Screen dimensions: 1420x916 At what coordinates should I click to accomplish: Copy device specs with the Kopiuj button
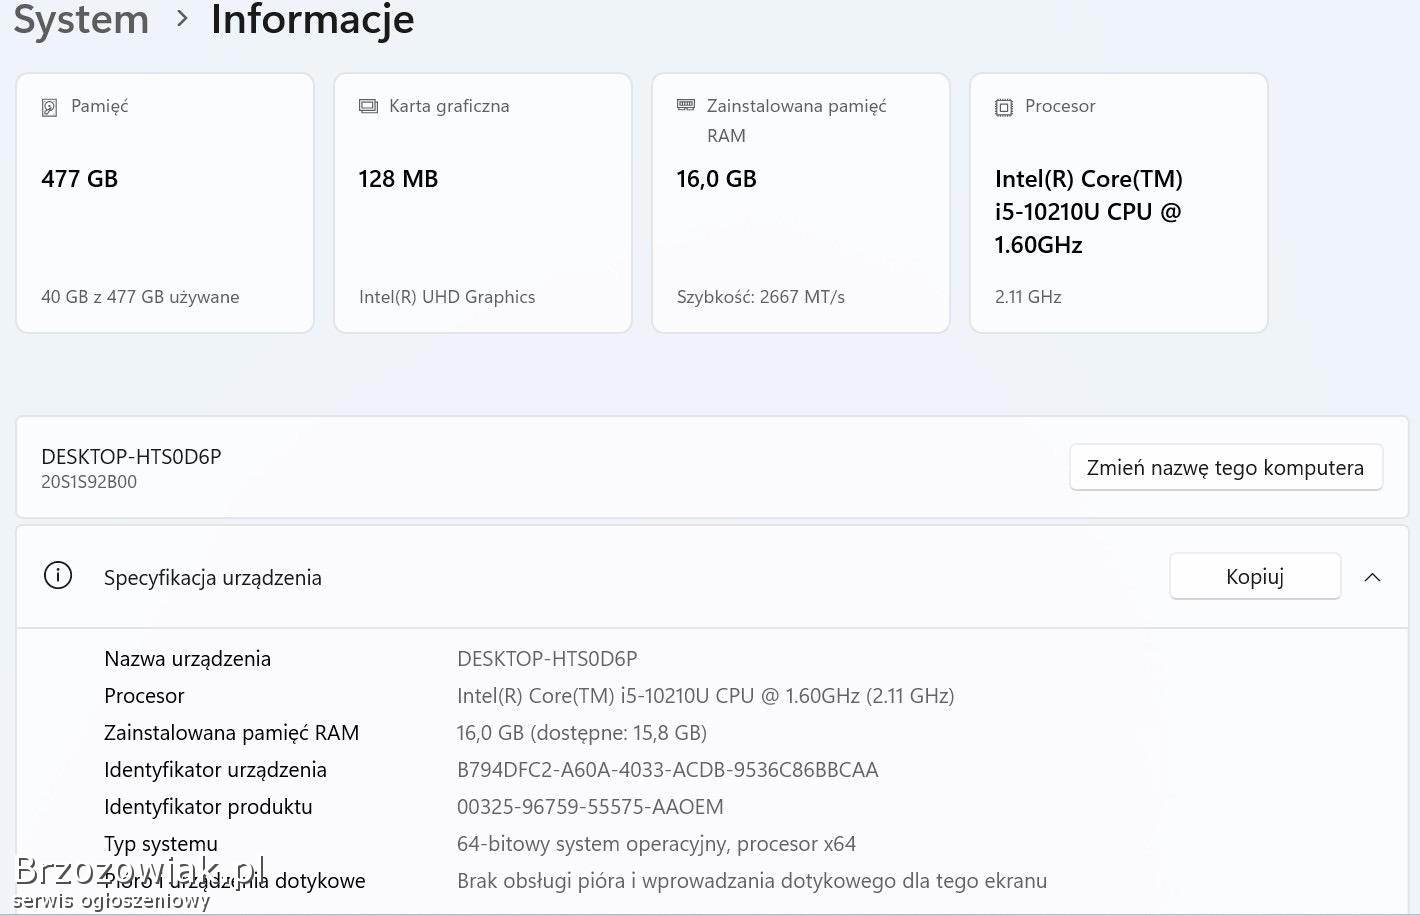[1254, 577]
